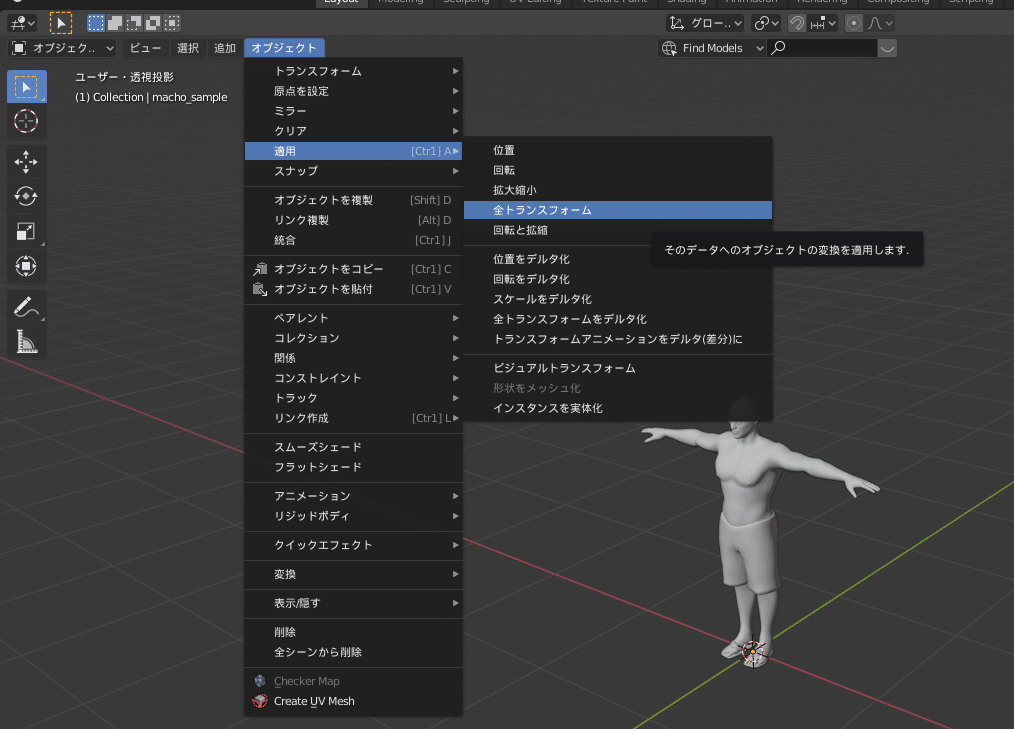1014x729 pixels.
Task: Toggle proportional editing
Action: tap(854, 23)
